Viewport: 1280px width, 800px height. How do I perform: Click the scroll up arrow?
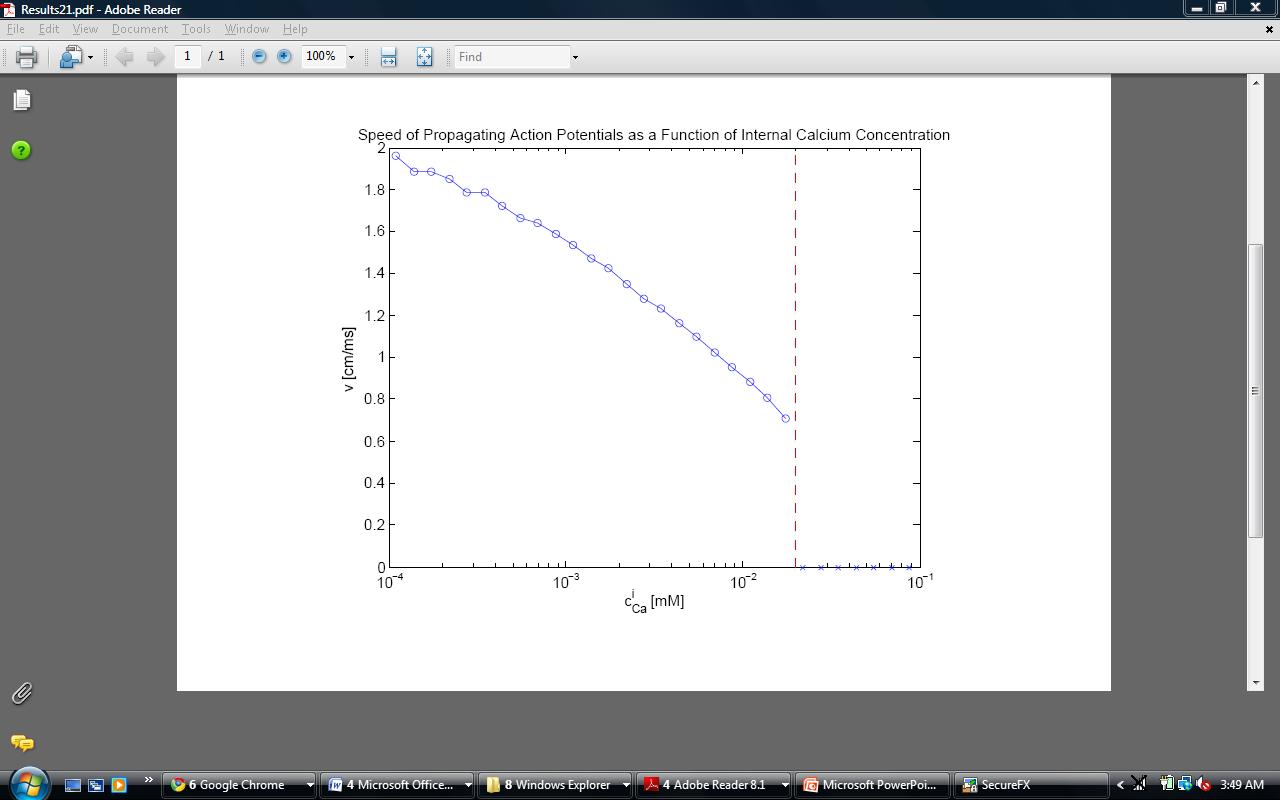click(1255, 82)
